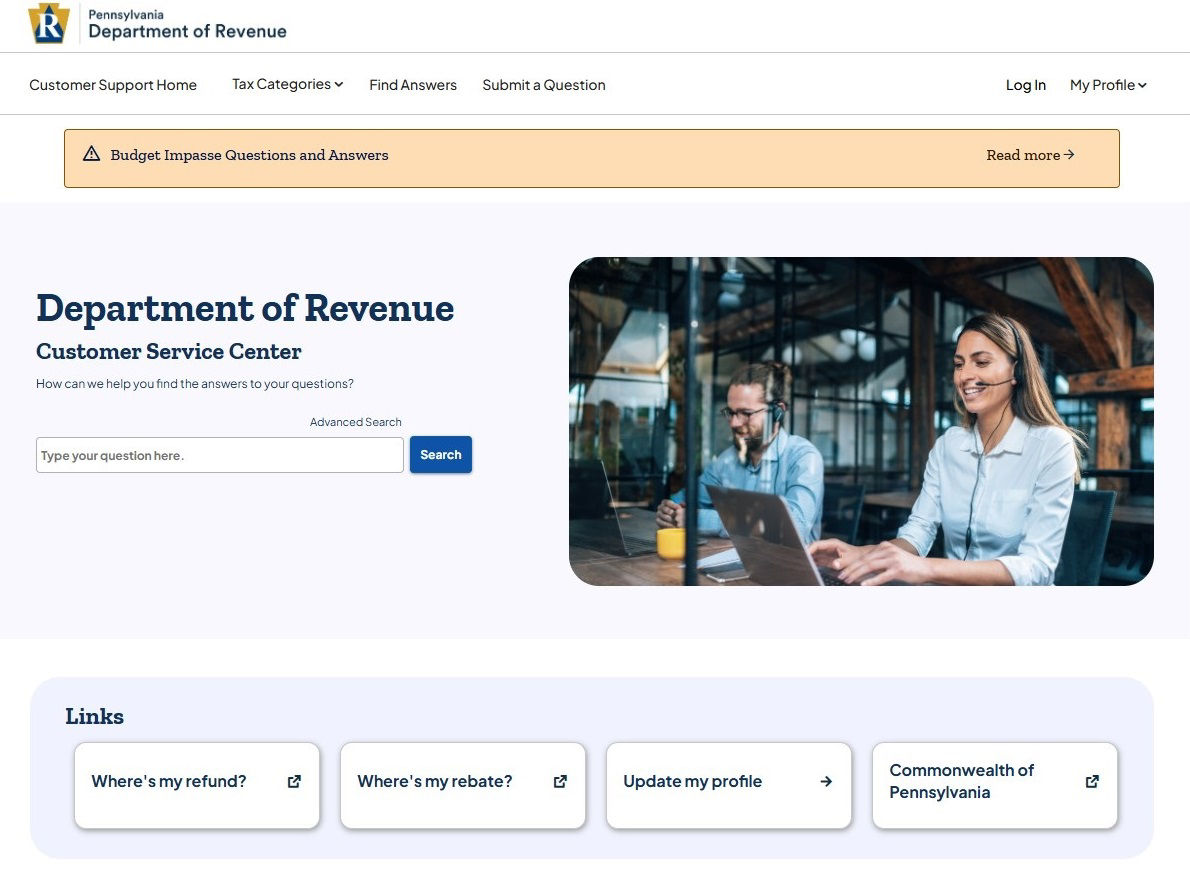Open the external link icon on Where's my refund
1190x877 pixels.
coord(294,781)
